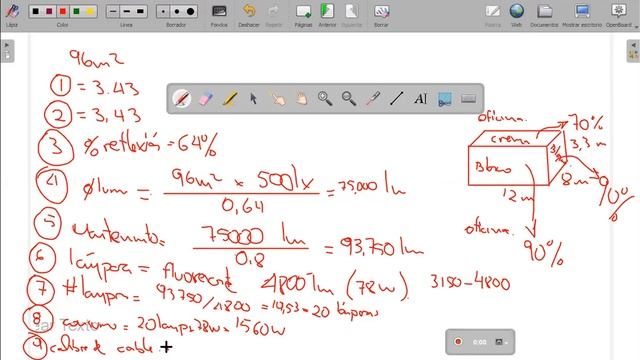Select the zoom out magnifier

click(x=349, y=99)
